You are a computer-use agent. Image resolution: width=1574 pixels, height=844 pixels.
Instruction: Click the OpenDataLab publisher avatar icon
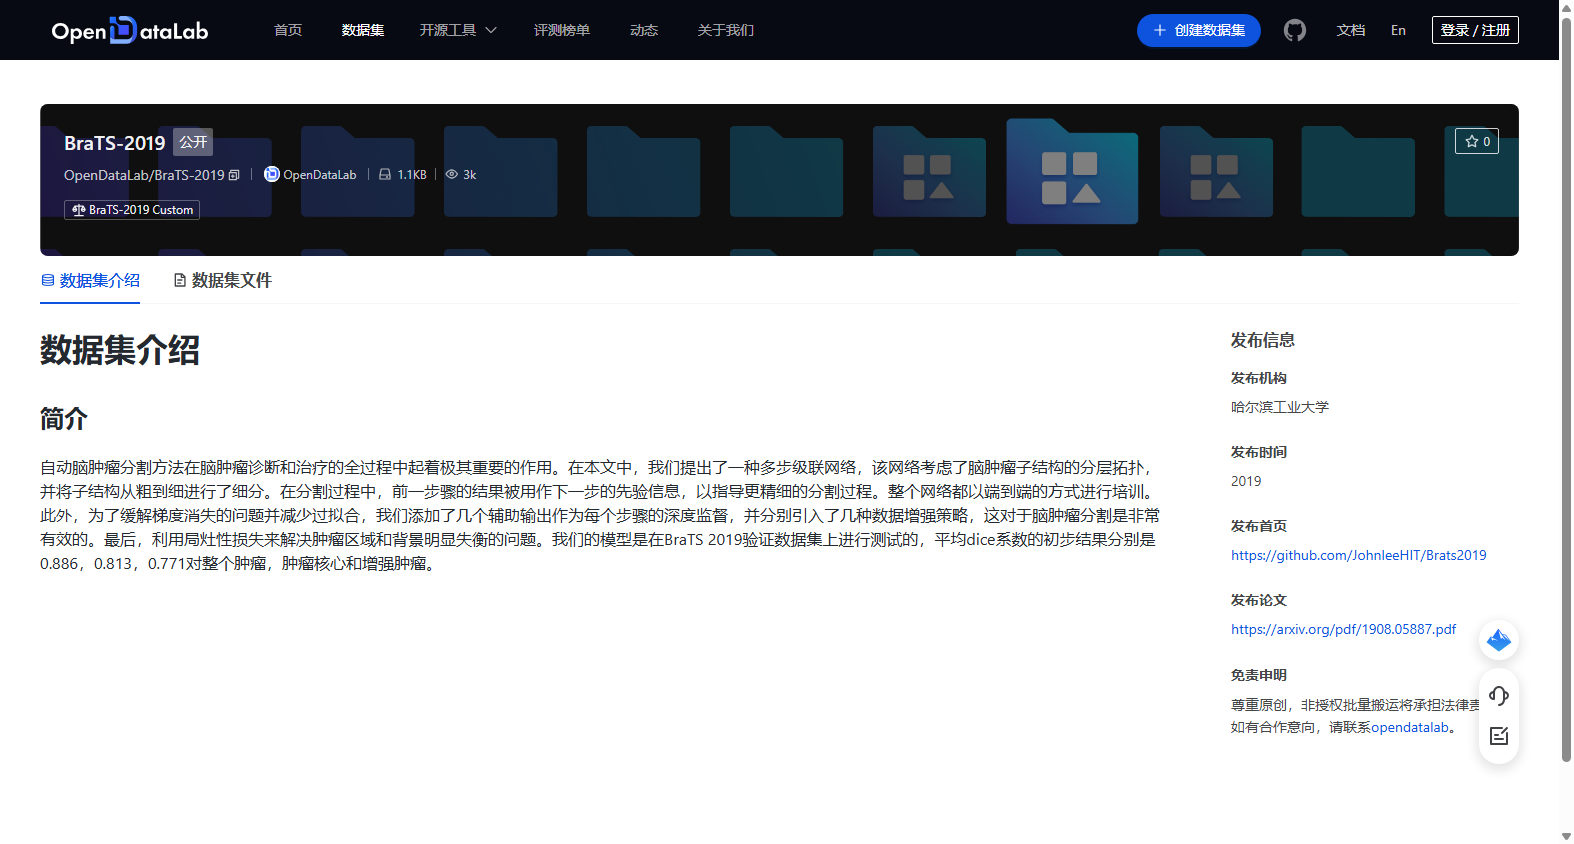click(271, 174)
